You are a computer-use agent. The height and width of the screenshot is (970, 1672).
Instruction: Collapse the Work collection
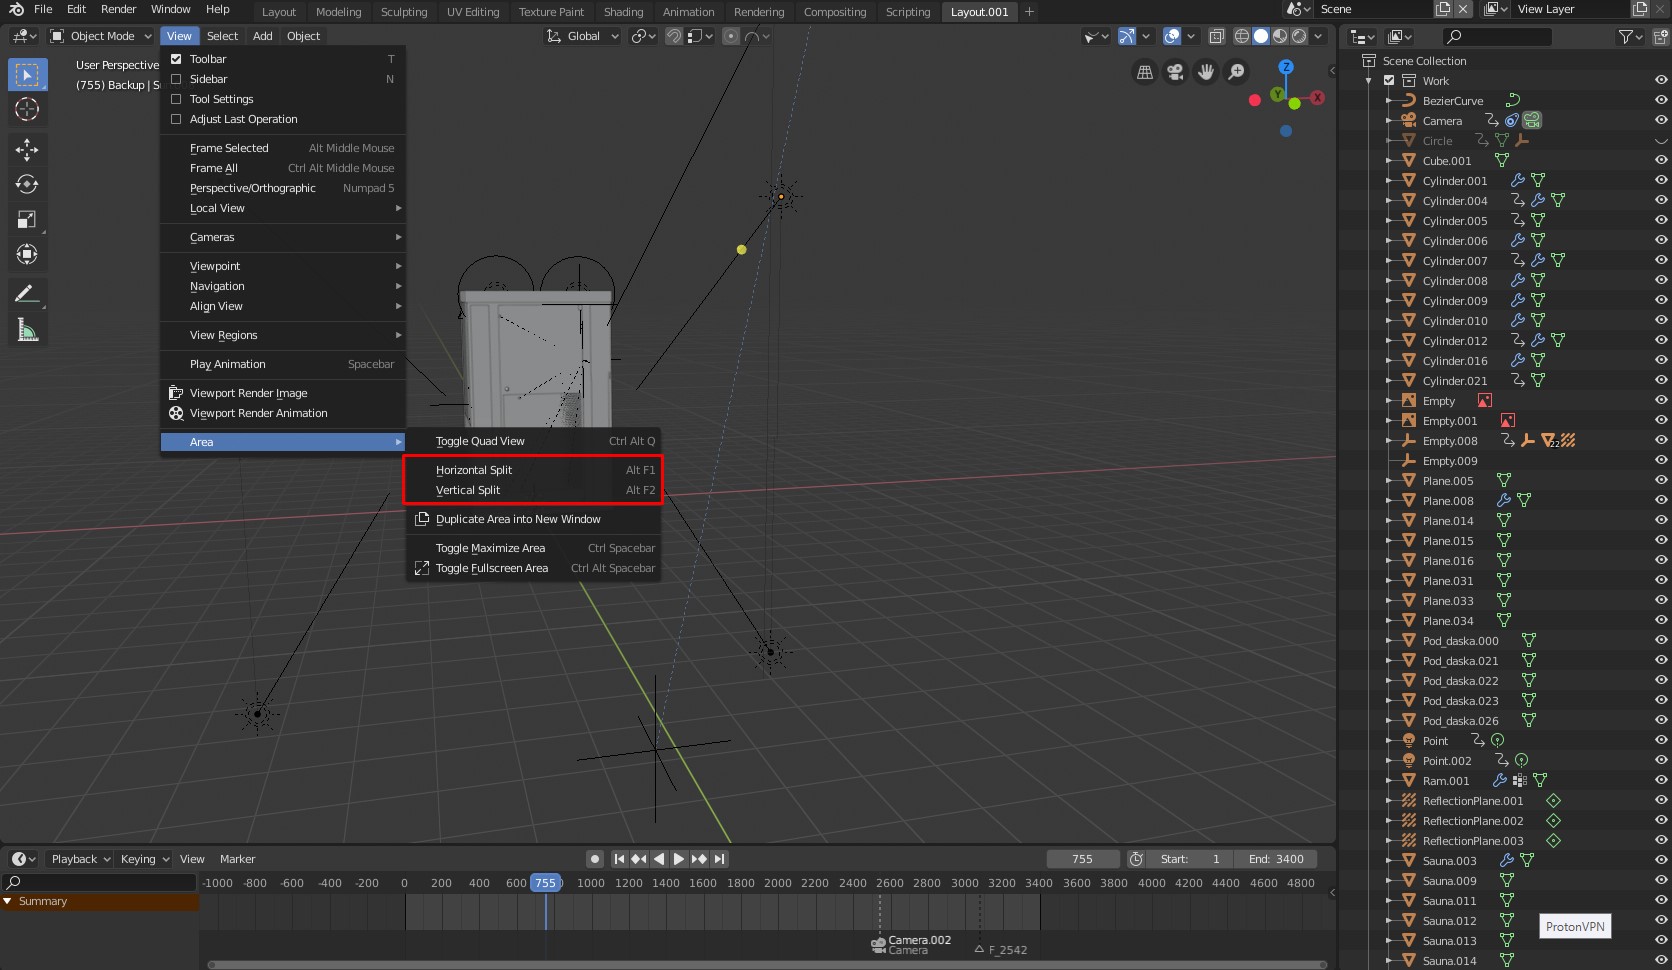1369,81
